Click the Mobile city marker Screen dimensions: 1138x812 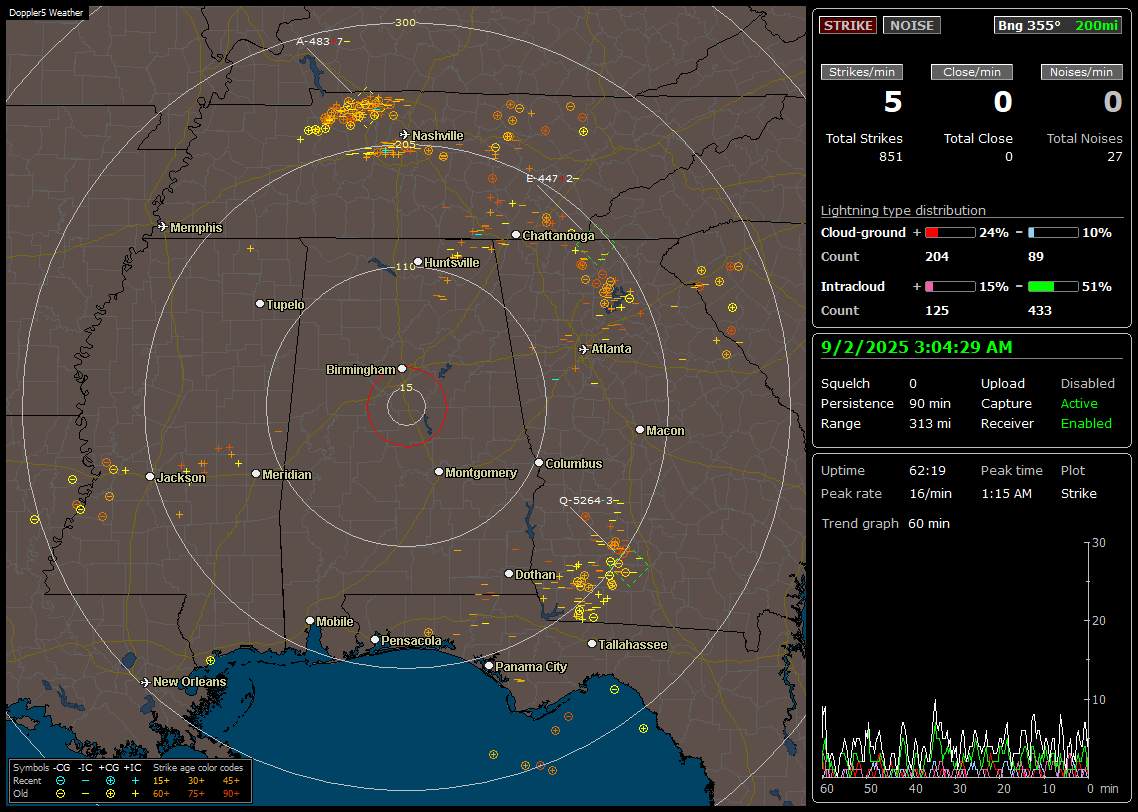[310, 620]
